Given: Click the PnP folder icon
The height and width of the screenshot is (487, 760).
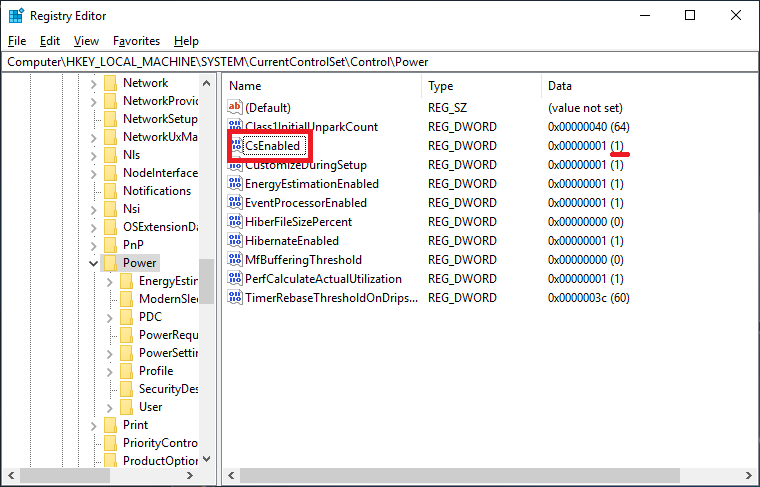Looking at the screenshot, I should click(111, 245).
